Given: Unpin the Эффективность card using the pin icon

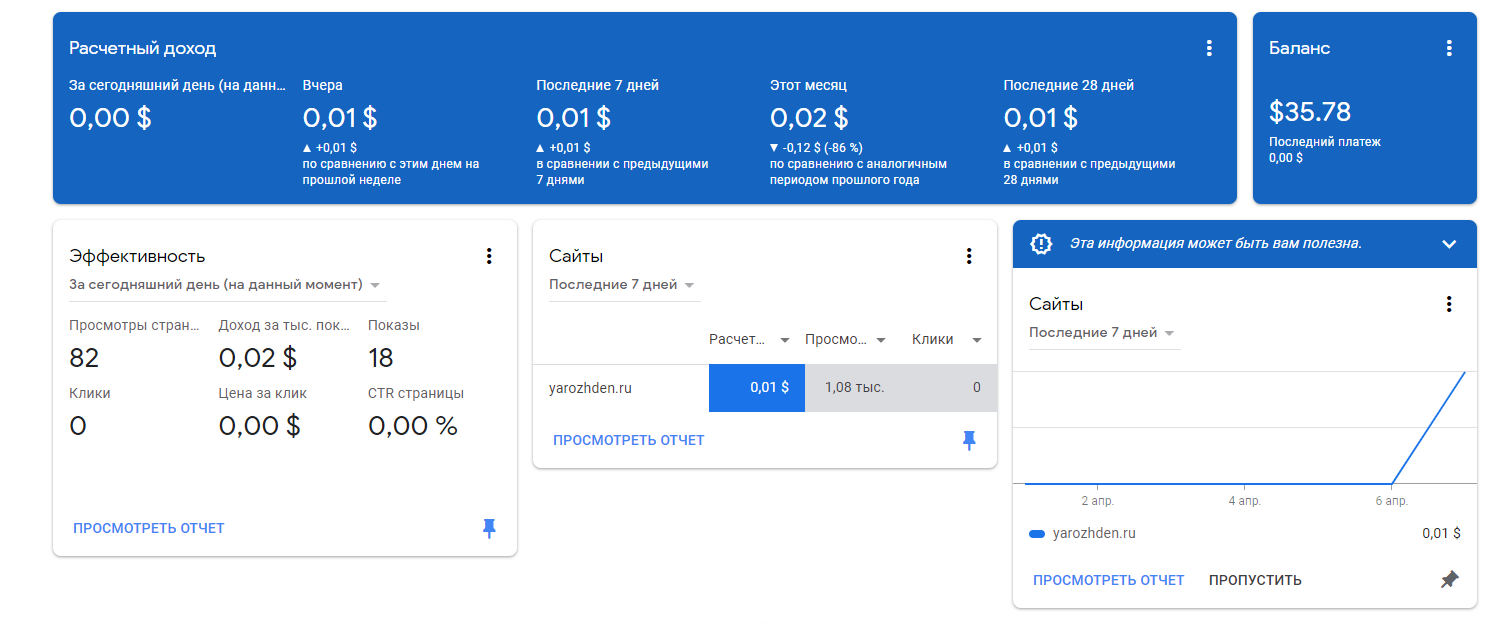Looking at the screenshot, I should pyautogui.click(x=489, y=528).
